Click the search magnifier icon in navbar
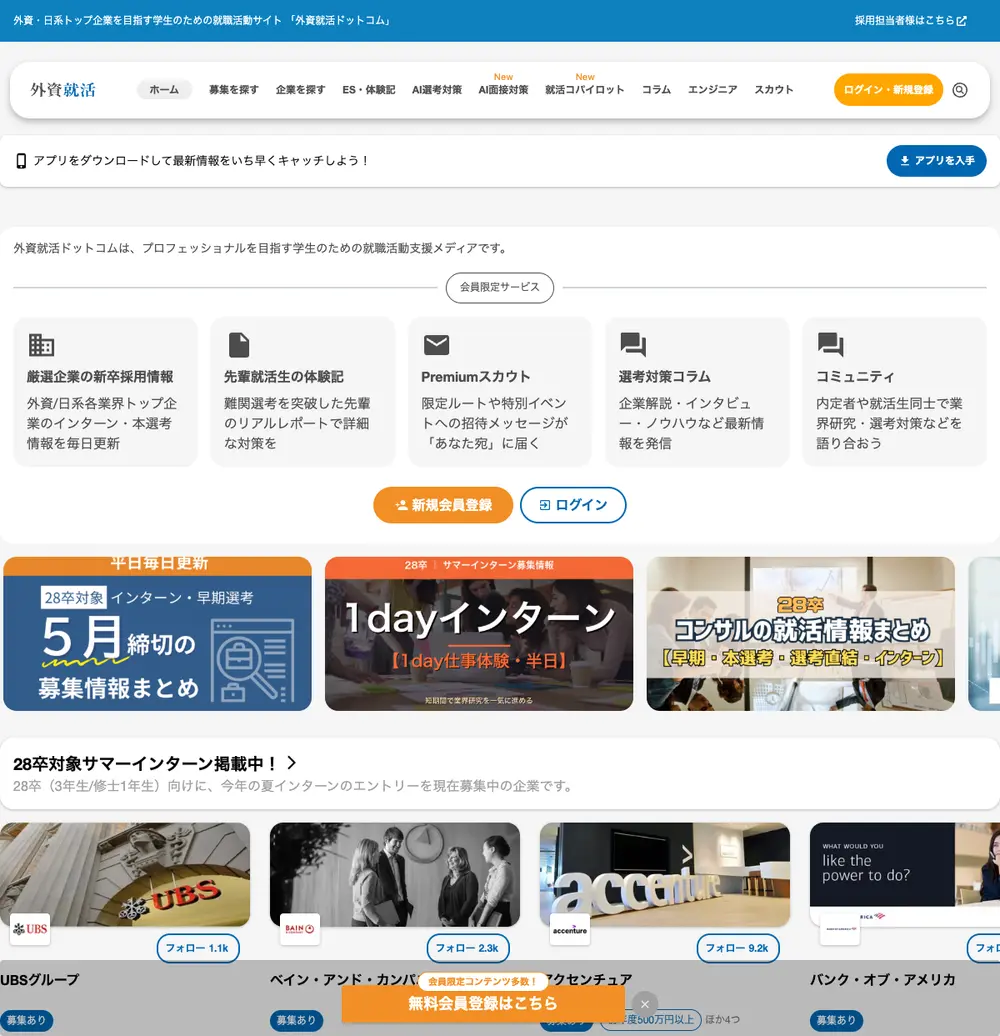1000x1036 pixels. [960, 90]
